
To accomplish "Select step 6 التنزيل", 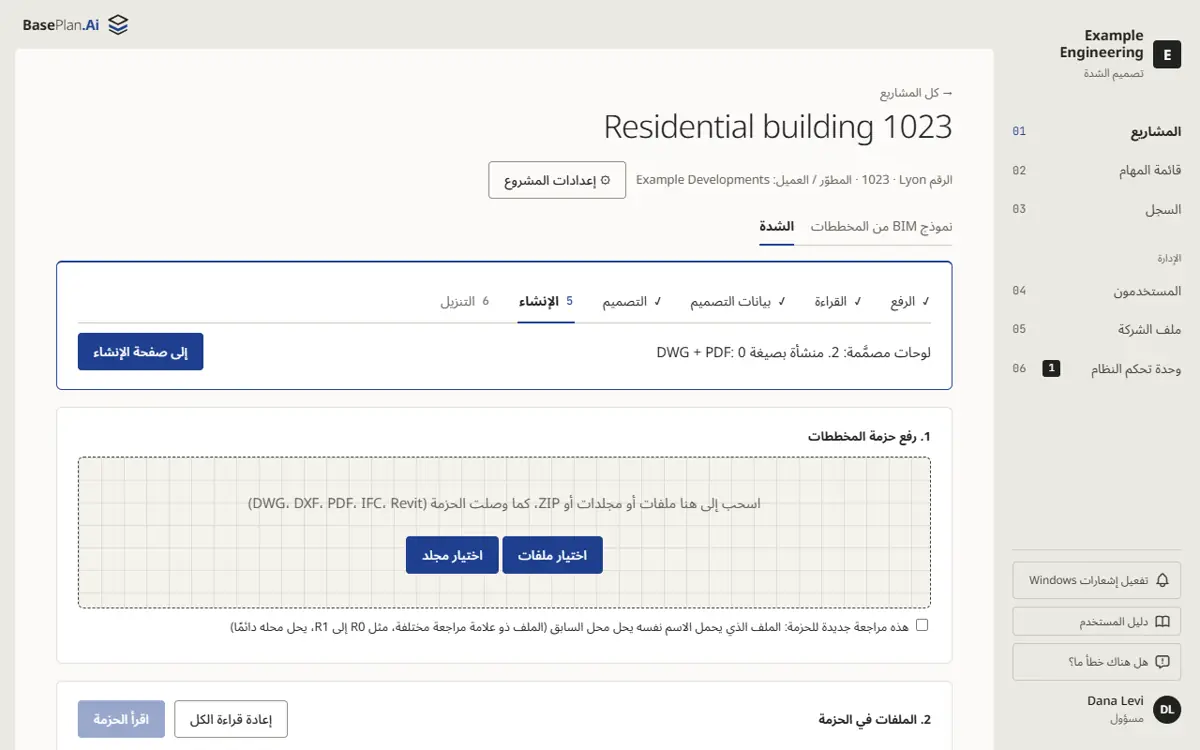I will pyautogui.click(x=465, y=301).
